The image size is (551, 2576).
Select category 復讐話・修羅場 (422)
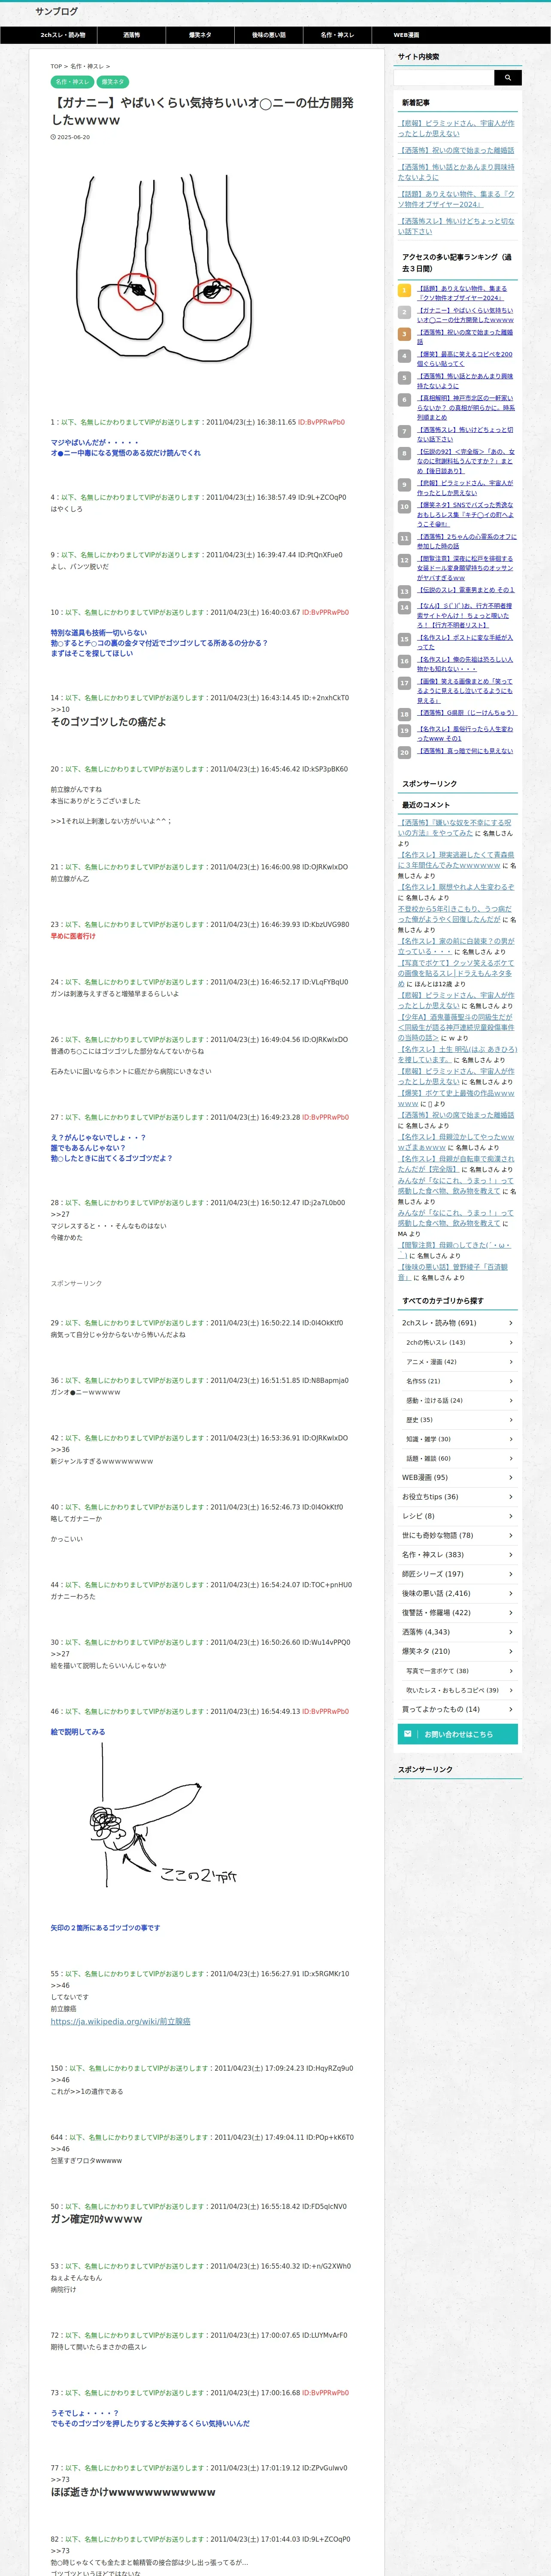[x=458, y=1613]
